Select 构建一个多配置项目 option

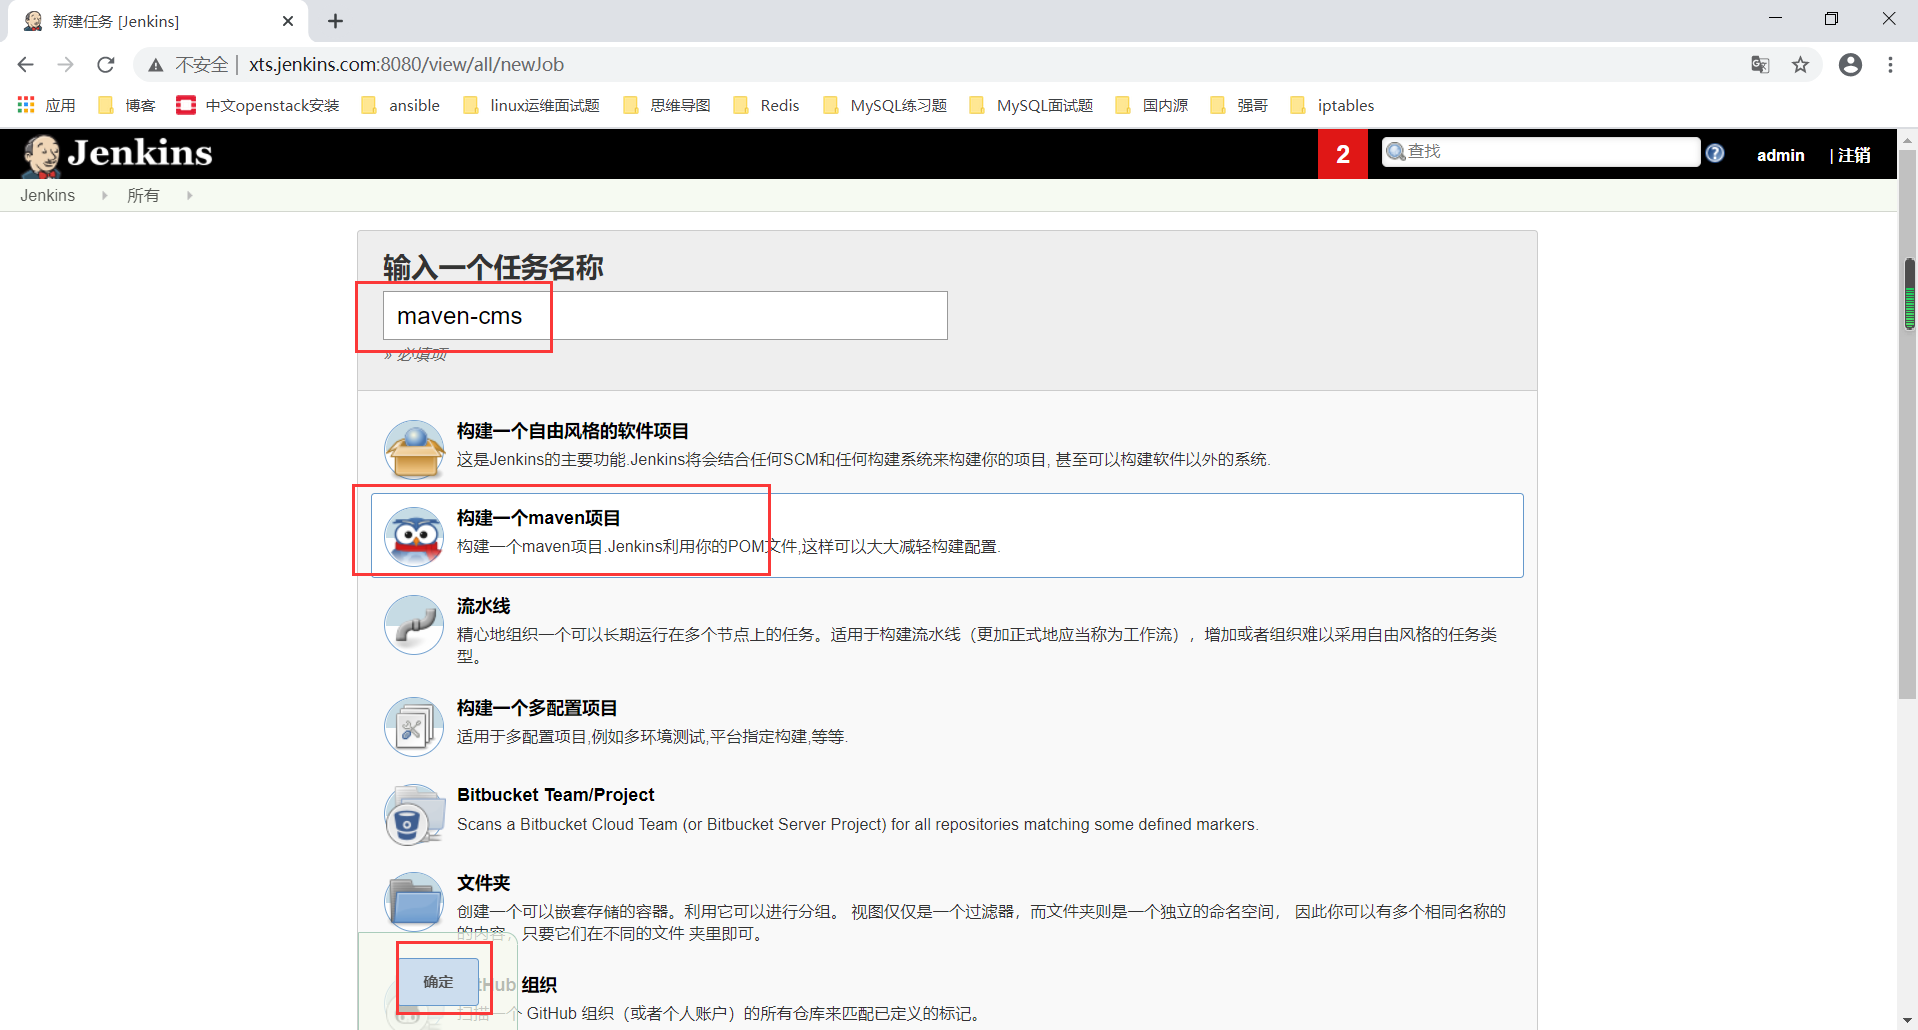(947, 725)
